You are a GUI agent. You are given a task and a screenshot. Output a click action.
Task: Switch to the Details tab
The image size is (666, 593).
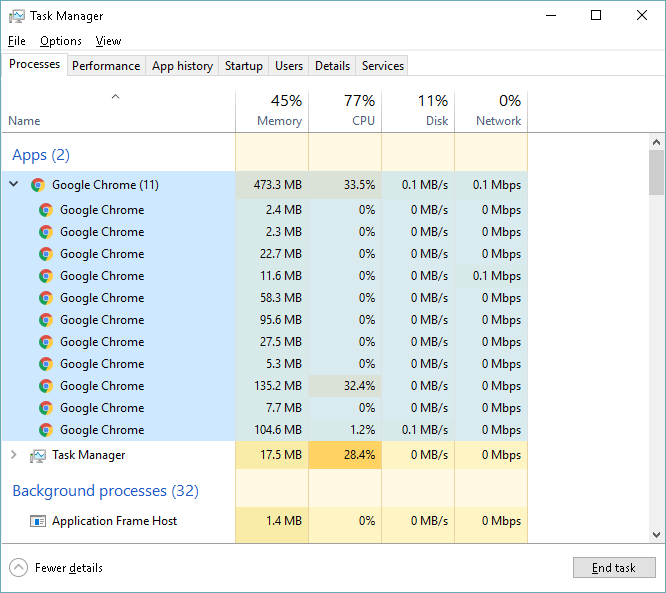(x=333, y=66)
